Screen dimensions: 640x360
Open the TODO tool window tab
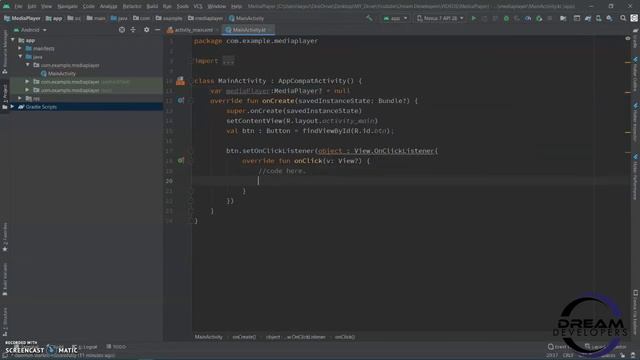(x=116, y=347)
